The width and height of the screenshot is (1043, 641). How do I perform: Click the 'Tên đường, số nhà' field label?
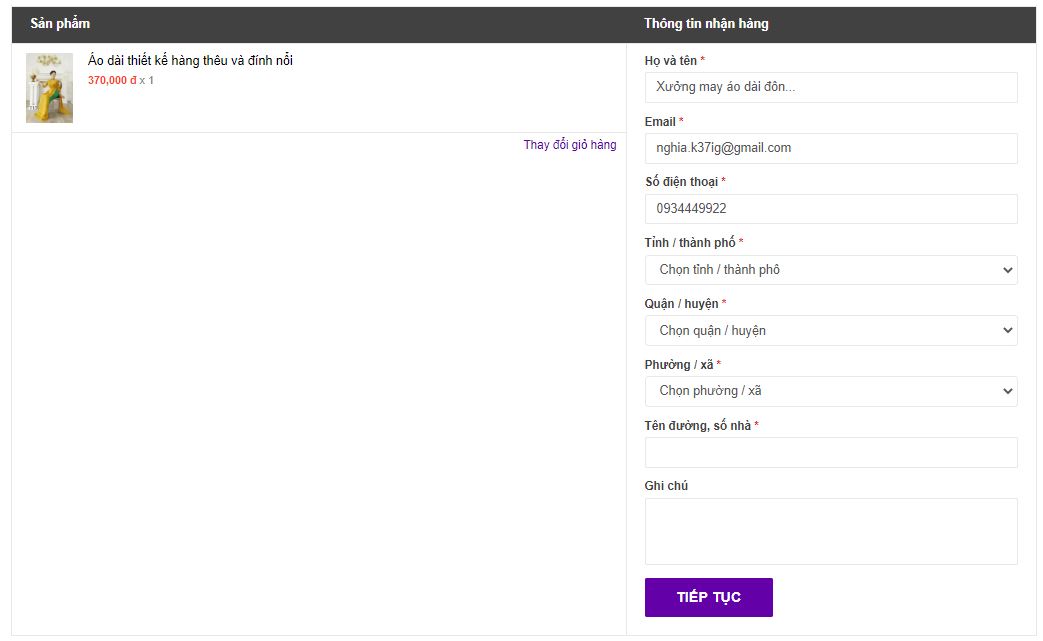pos(697,426)
